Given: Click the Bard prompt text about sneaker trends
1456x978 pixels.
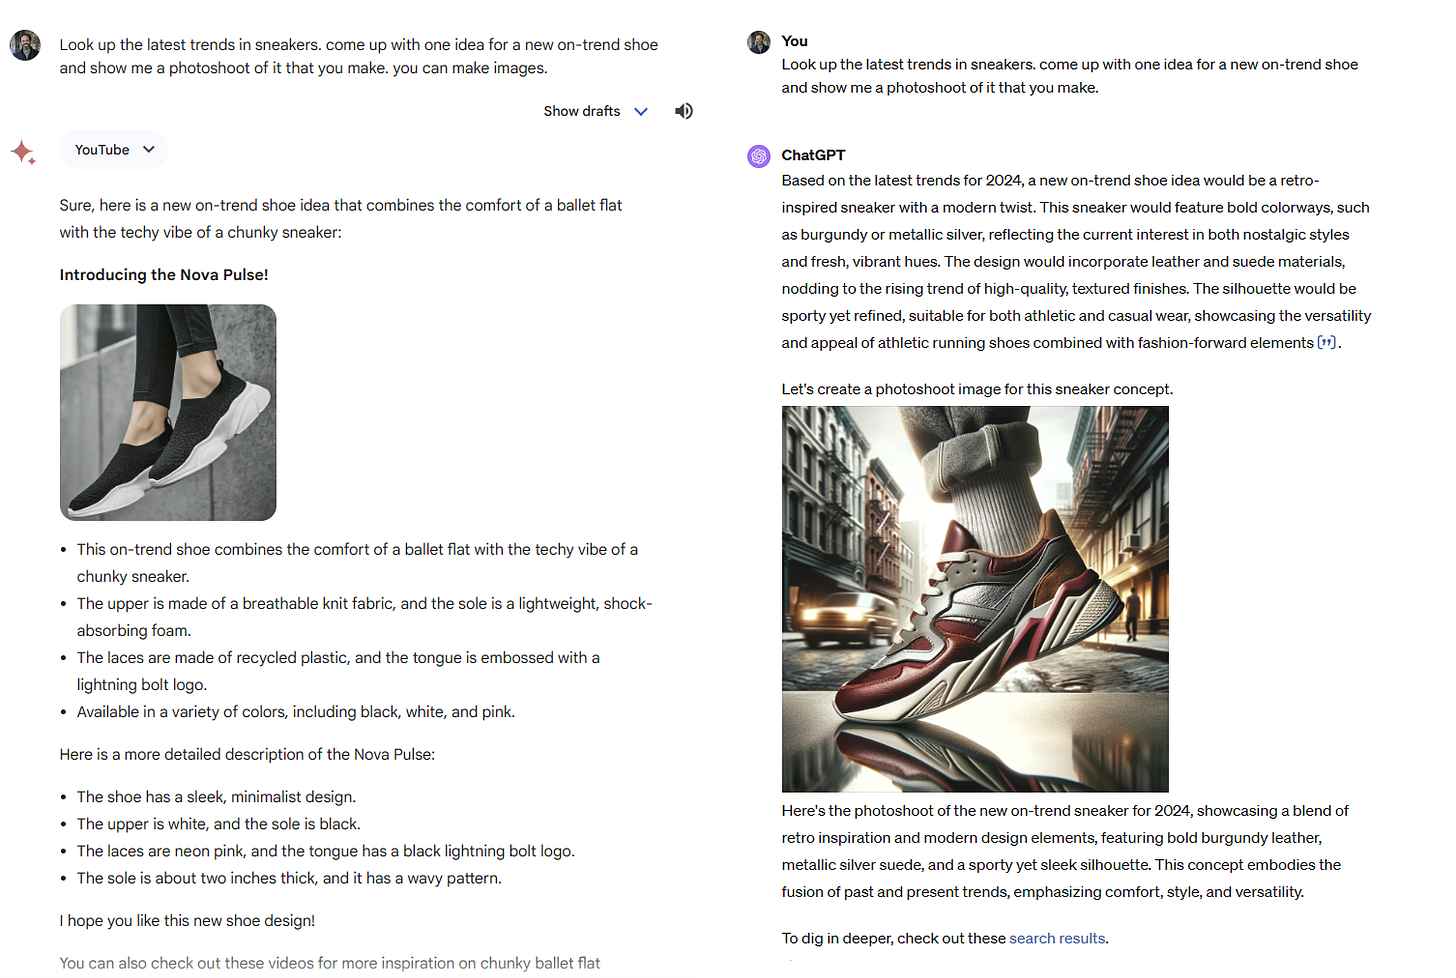Looking at the screenshot, I should pyautogui.click(x=359, y=56).
